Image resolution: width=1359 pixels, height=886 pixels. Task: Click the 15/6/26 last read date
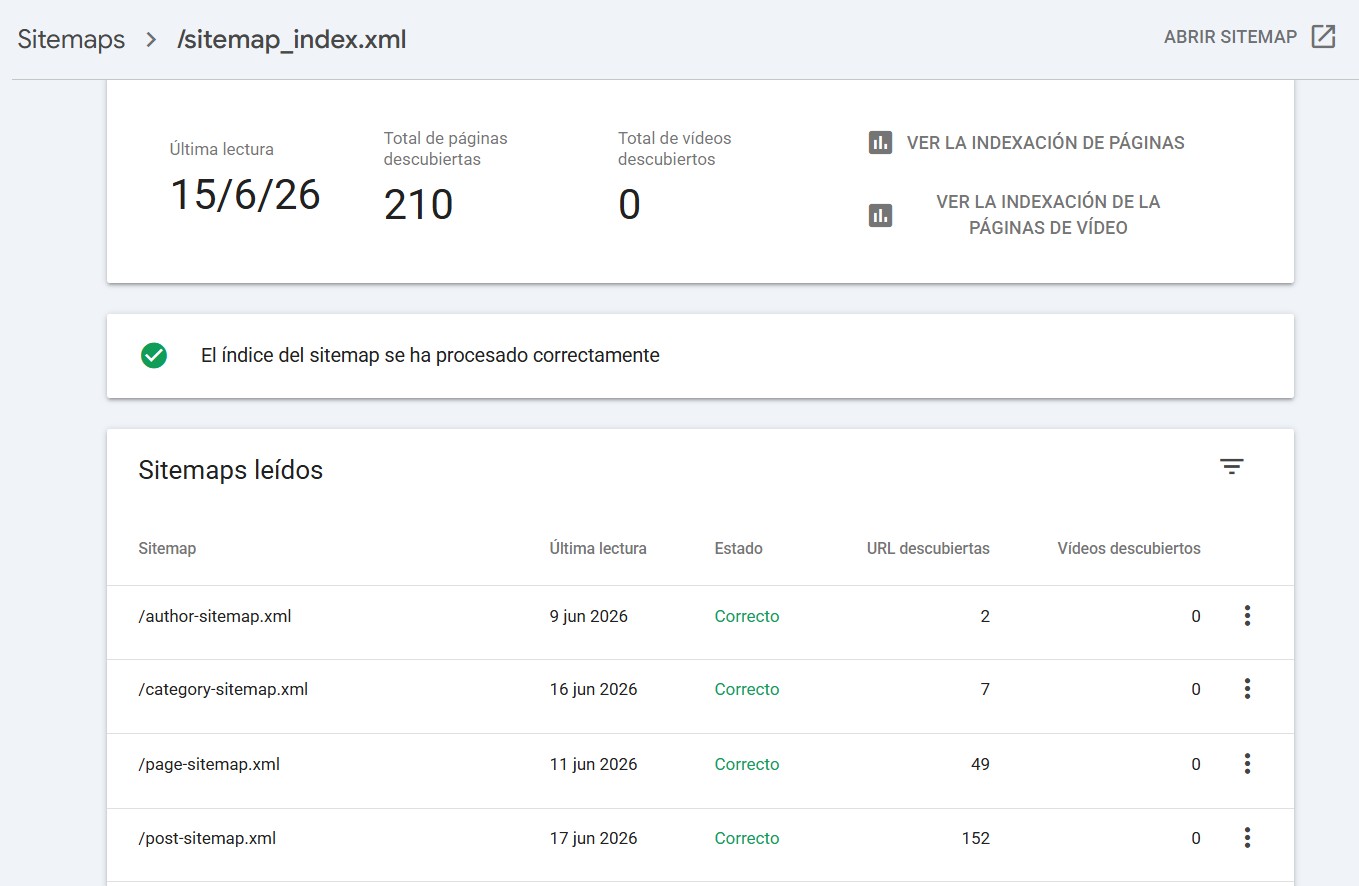245,195
